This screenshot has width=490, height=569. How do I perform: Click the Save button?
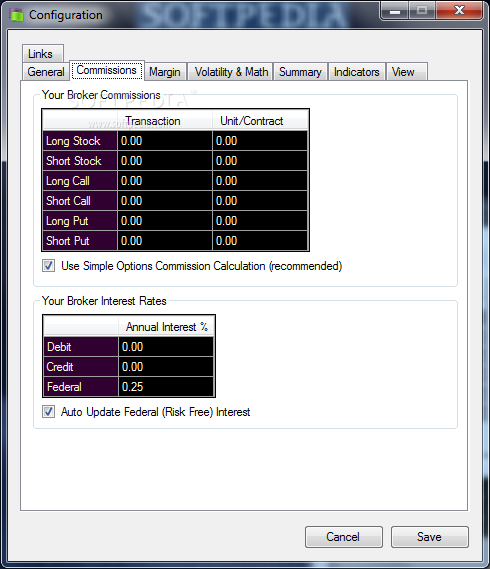(x=429, y=537)
